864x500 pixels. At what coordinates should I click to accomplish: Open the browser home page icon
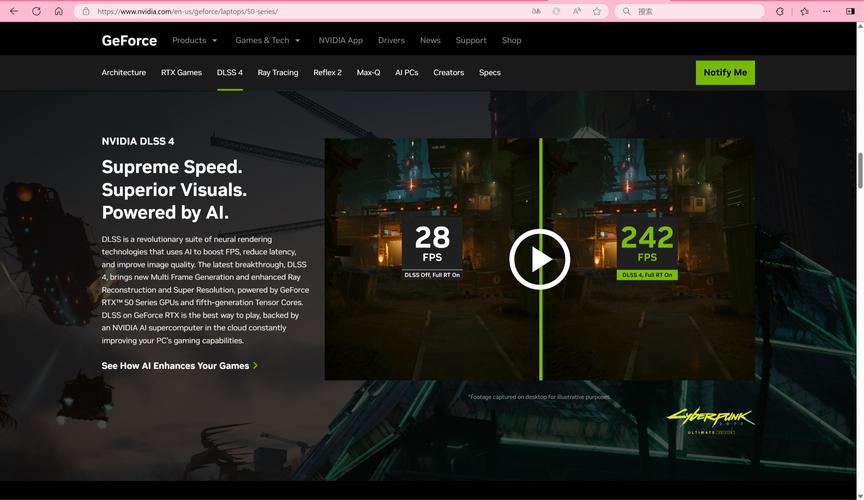pyautogui.click(x=58, y=11)
